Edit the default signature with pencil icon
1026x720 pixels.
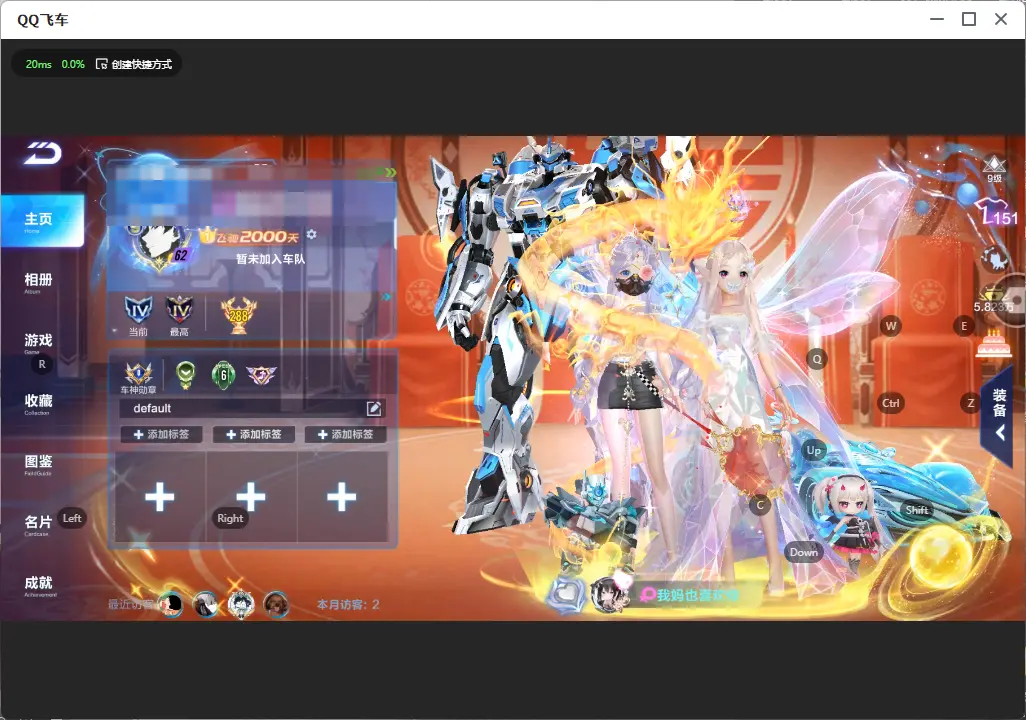click(374, 408)
